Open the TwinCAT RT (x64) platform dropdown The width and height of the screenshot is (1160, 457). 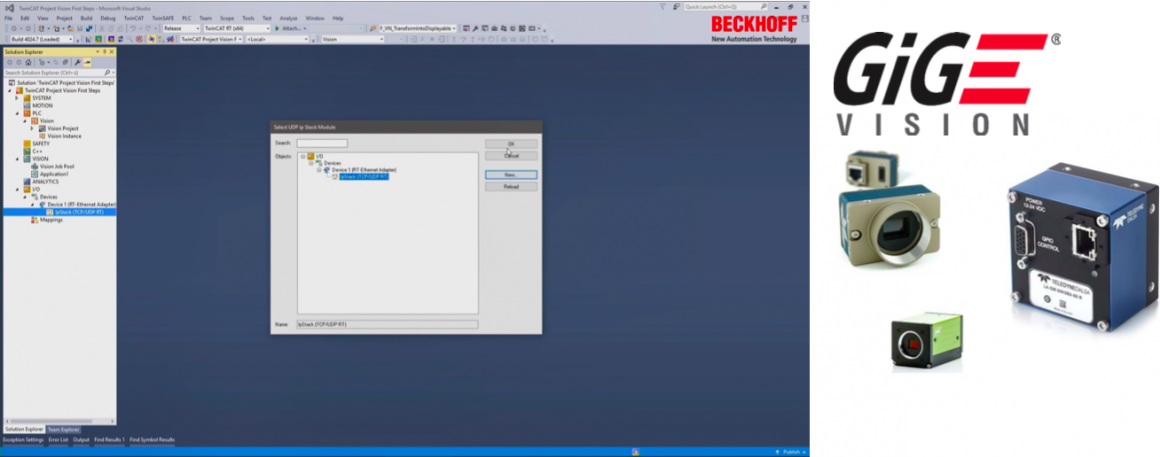tap(268, 28)
